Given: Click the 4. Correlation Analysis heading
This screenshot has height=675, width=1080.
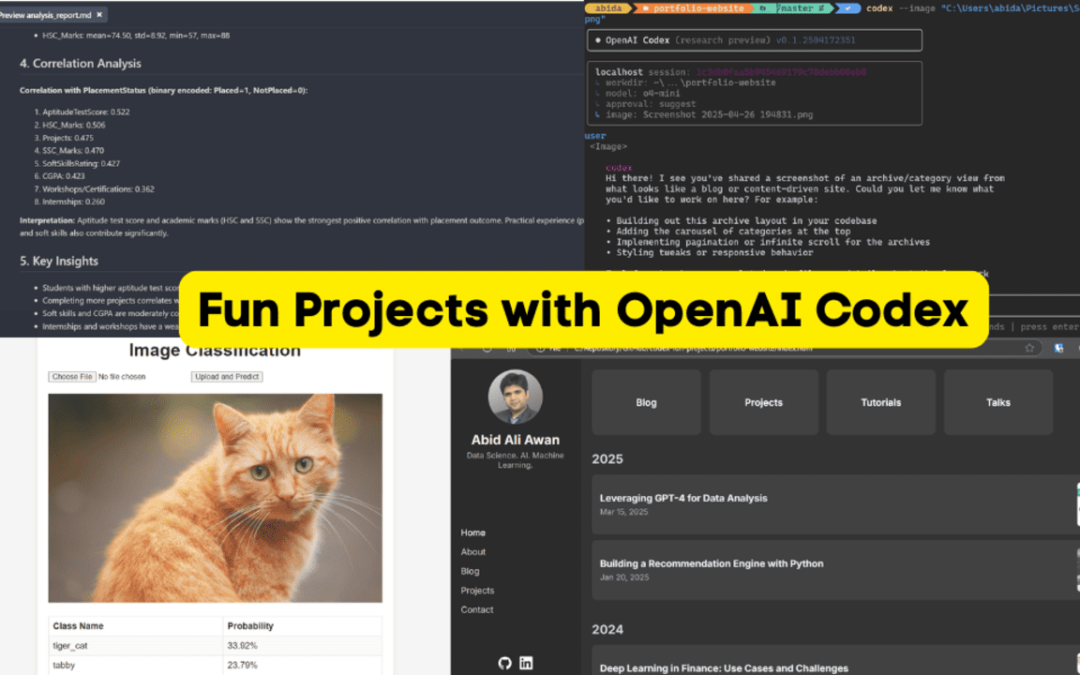Looking at the screenshot, I should pyautogui.click(x=81, y=63).
